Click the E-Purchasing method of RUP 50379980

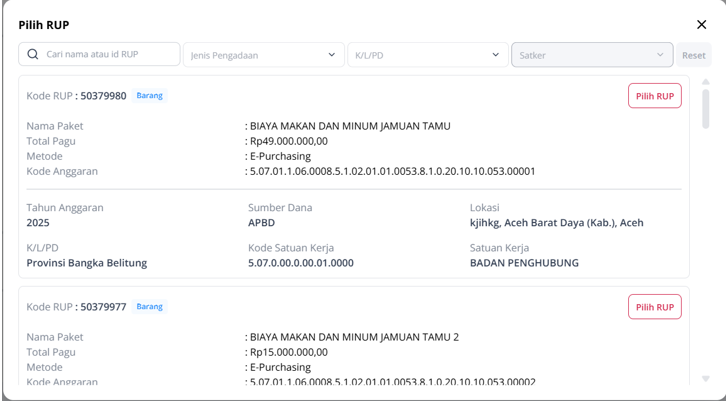(x=281, y=156)
